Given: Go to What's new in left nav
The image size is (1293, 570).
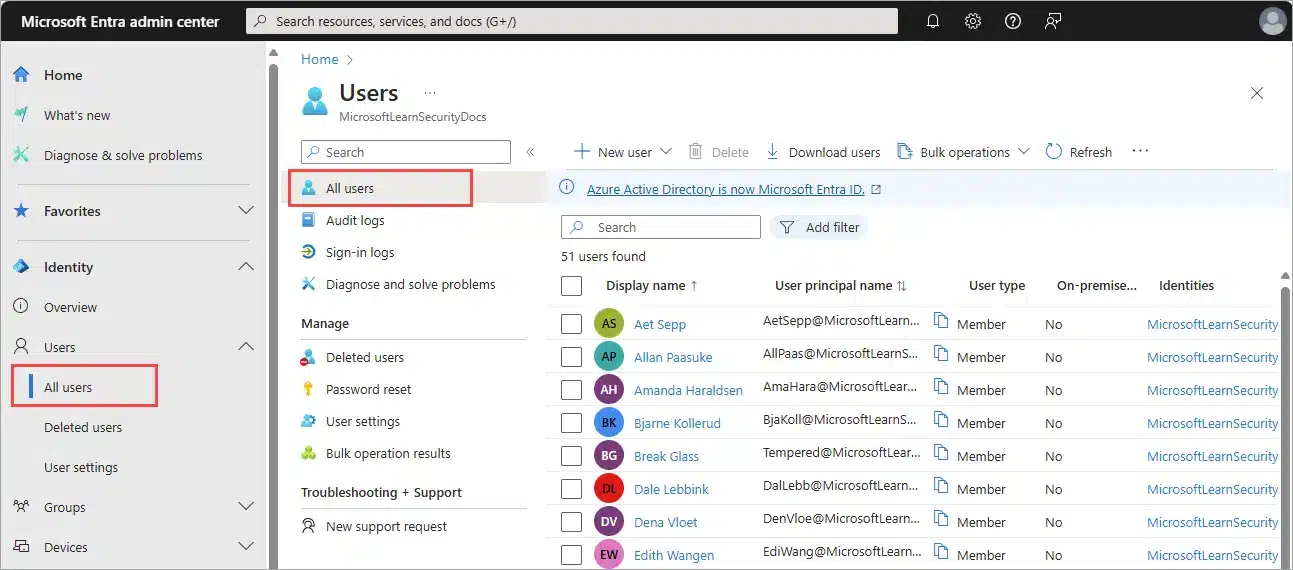Looking at the screenshot, I should [77, 115].
